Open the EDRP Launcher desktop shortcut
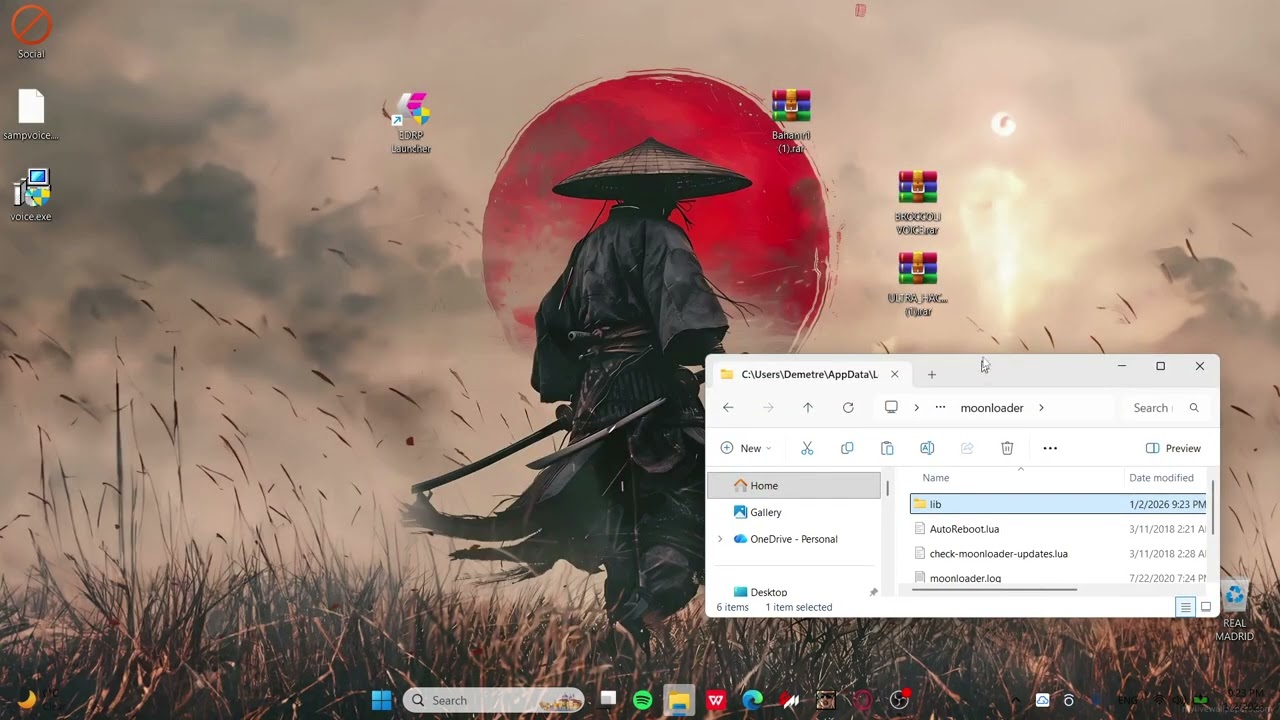This screenshot has height=720, width=1280. (411, 123)
